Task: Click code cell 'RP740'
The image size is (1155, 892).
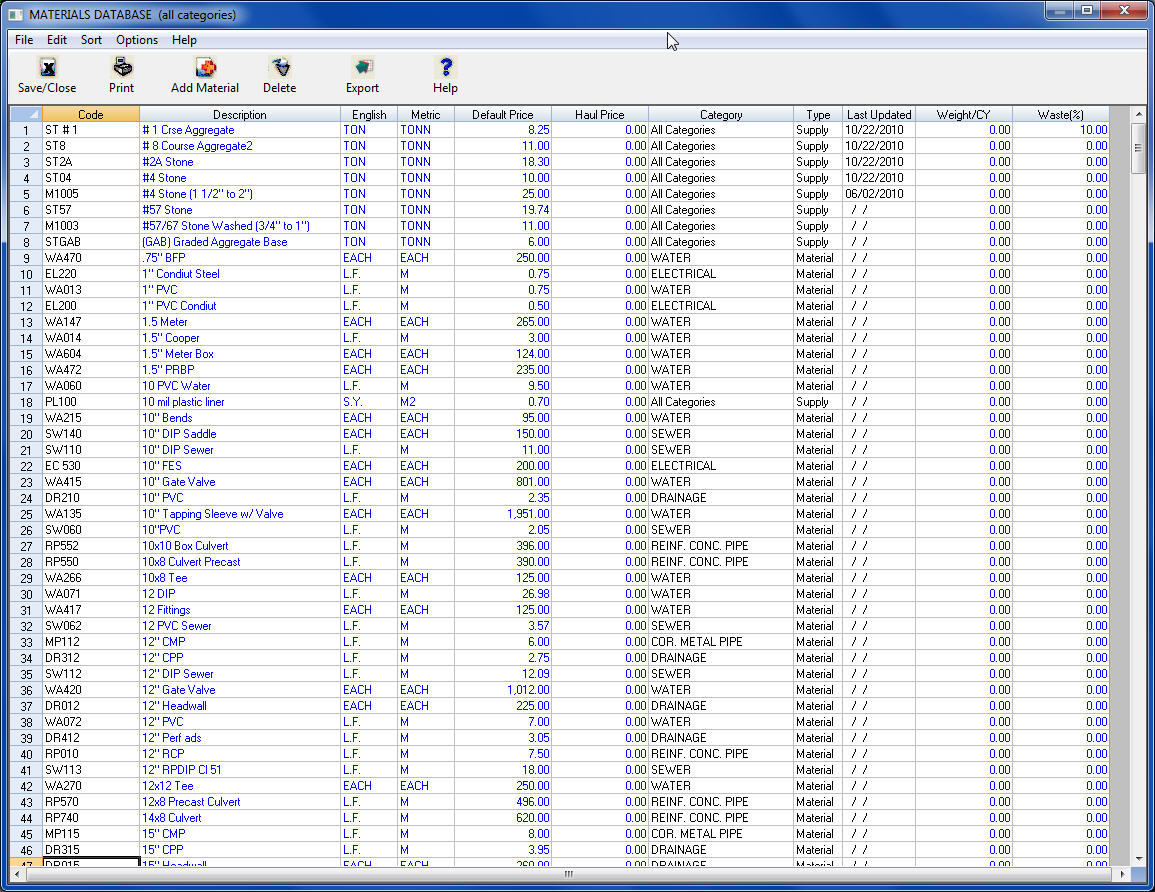Action: point(91,818)
